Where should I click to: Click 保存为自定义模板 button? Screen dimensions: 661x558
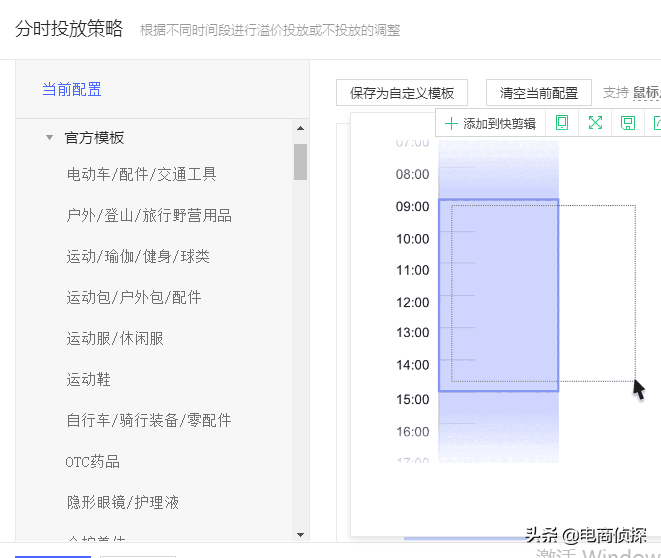tap(402, 93)
